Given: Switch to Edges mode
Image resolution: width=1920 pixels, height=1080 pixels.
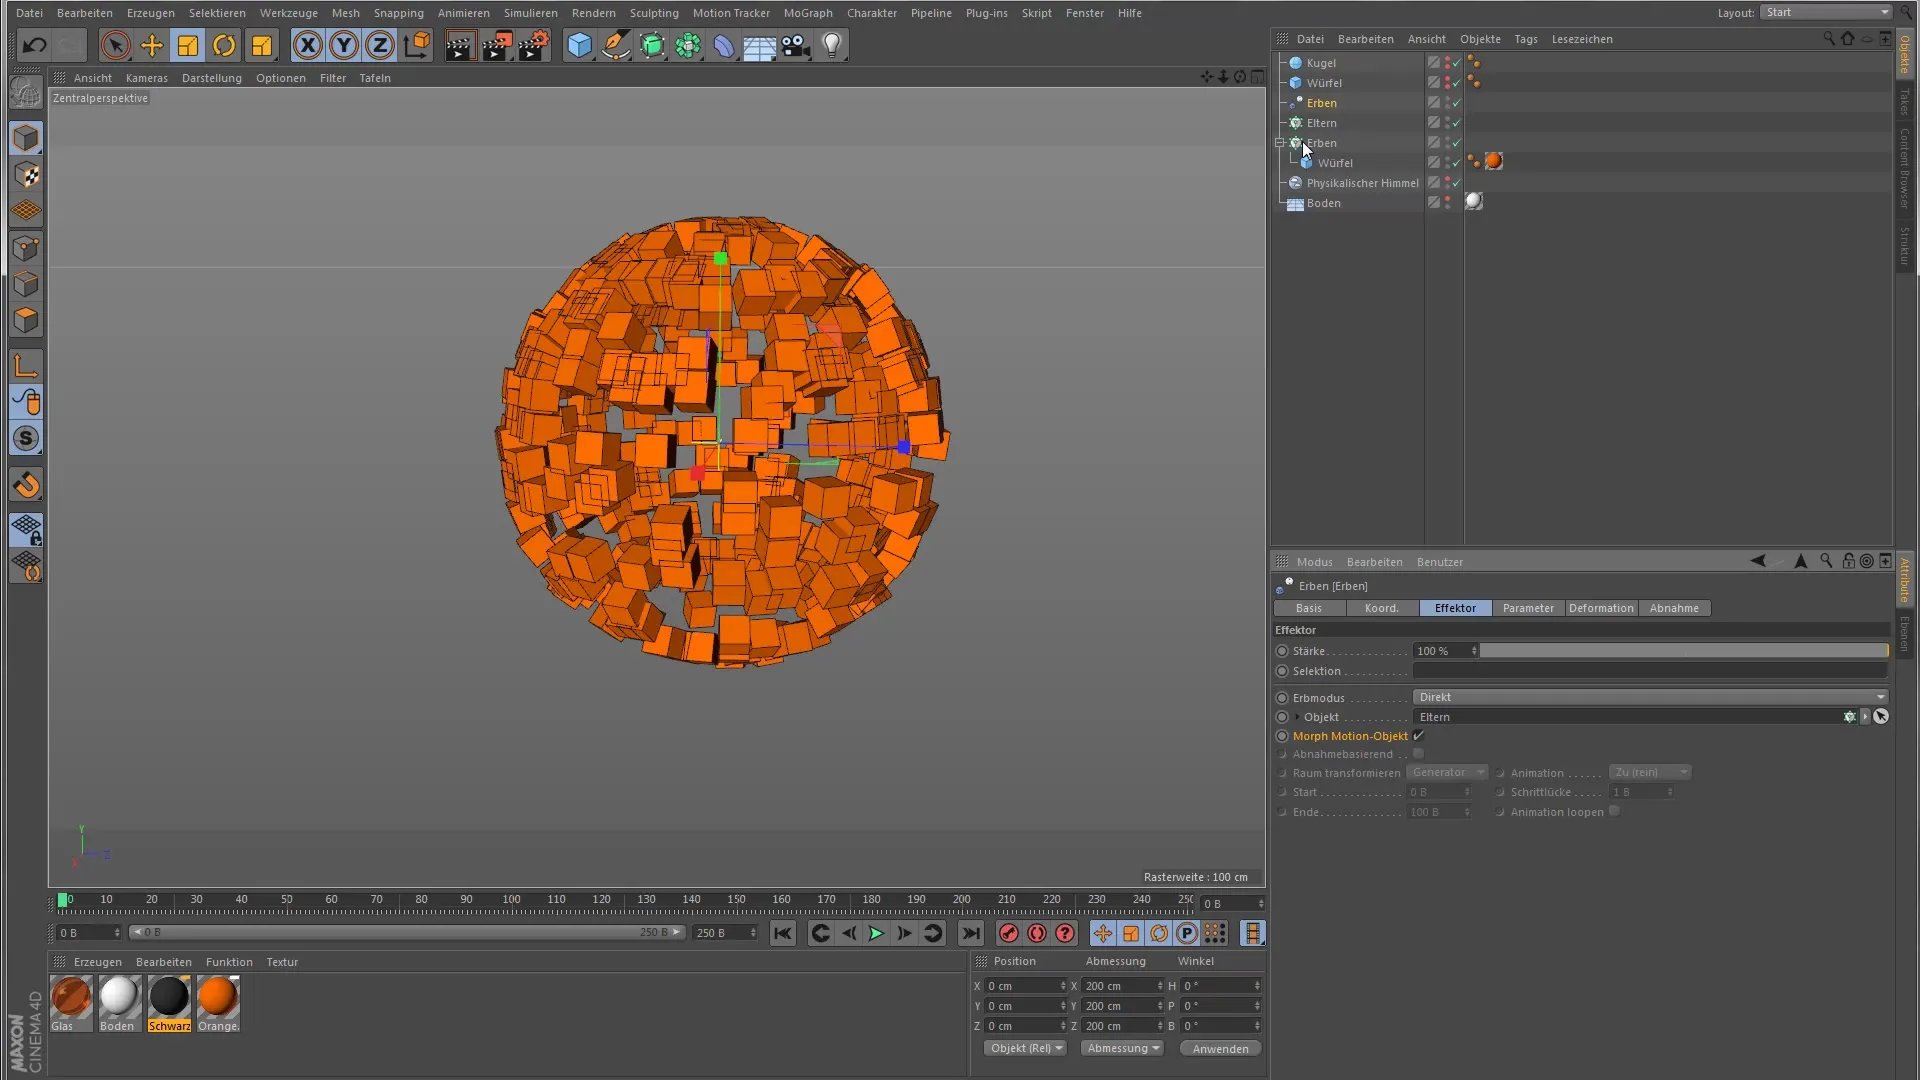Looking at the screenshot, I should (26, 284).
